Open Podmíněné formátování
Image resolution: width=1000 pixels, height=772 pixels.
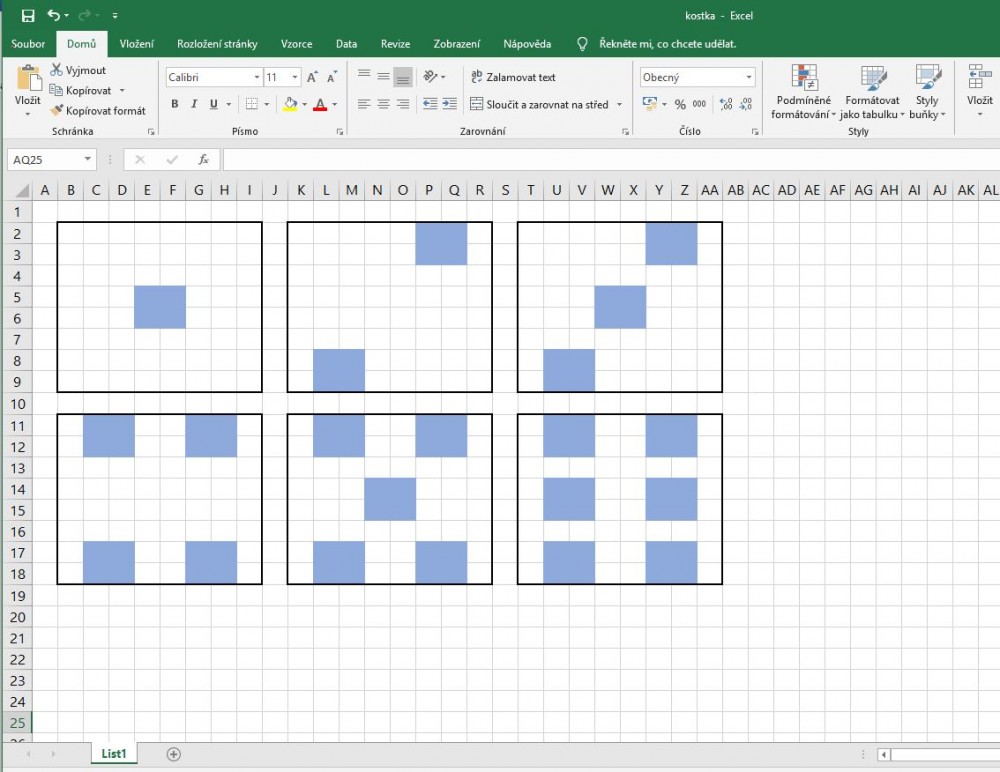point(803,93)
